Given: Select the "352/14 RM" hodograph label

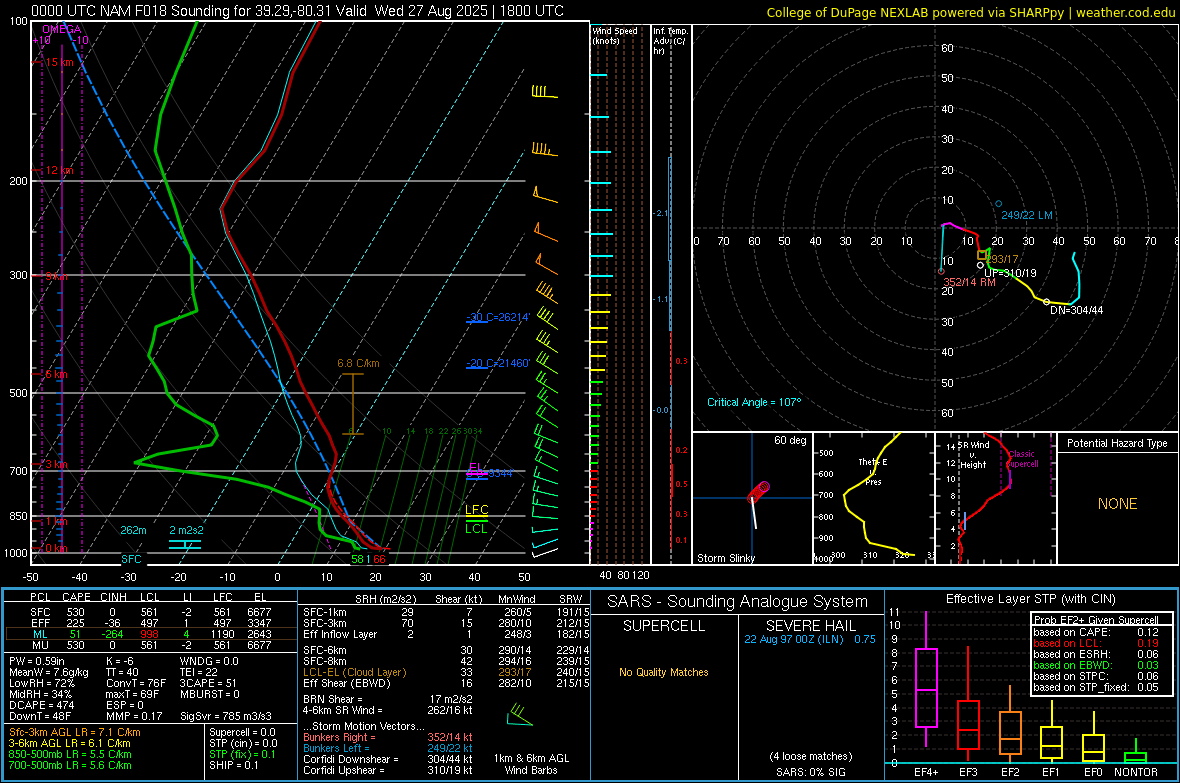Looking at the screenshot, I should click(x=969, y=282).
